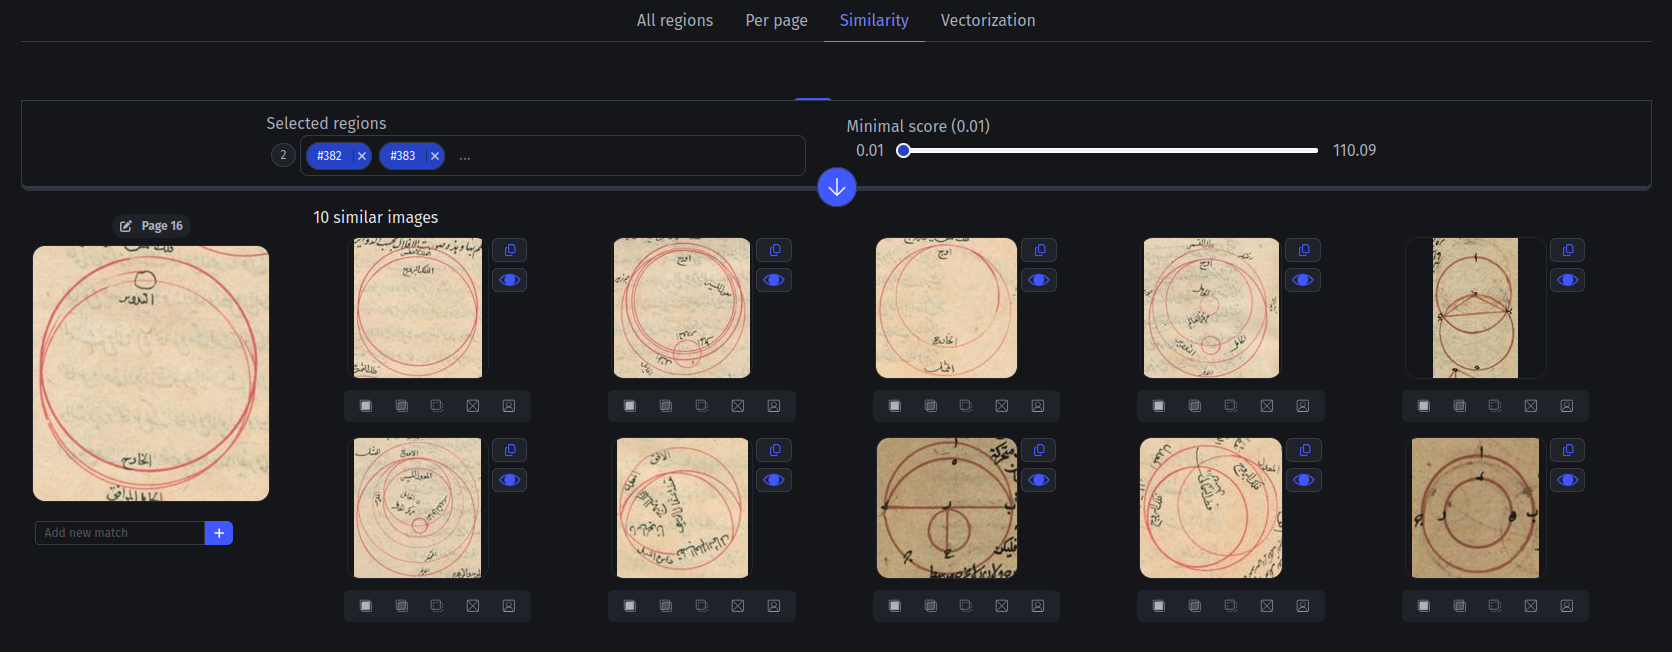The width and height of the screenshot is (1672, 652).
Task: Toggle the eye icon on the first similar image
Action: pyautogui.click(x=510, y=280)
